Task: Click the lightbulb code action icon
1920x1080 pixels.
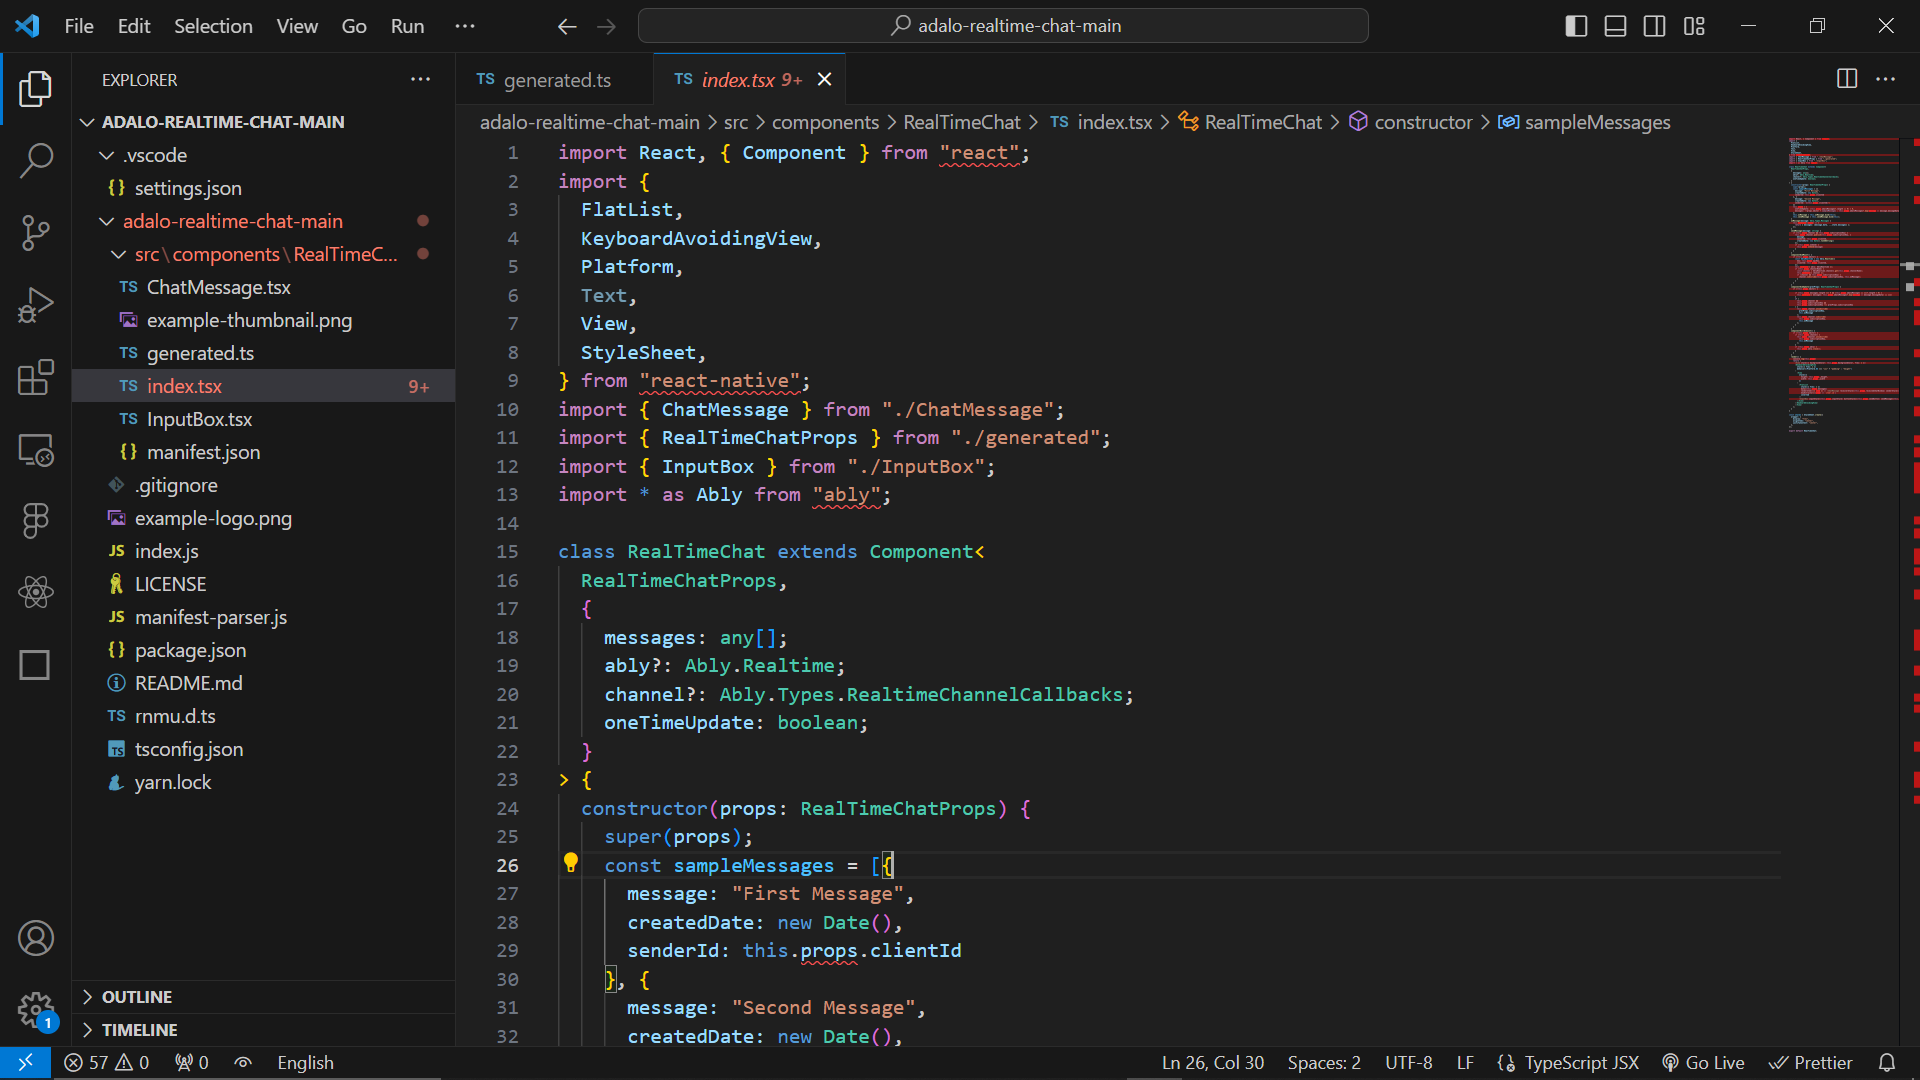Action: click(x=570, y=863)
